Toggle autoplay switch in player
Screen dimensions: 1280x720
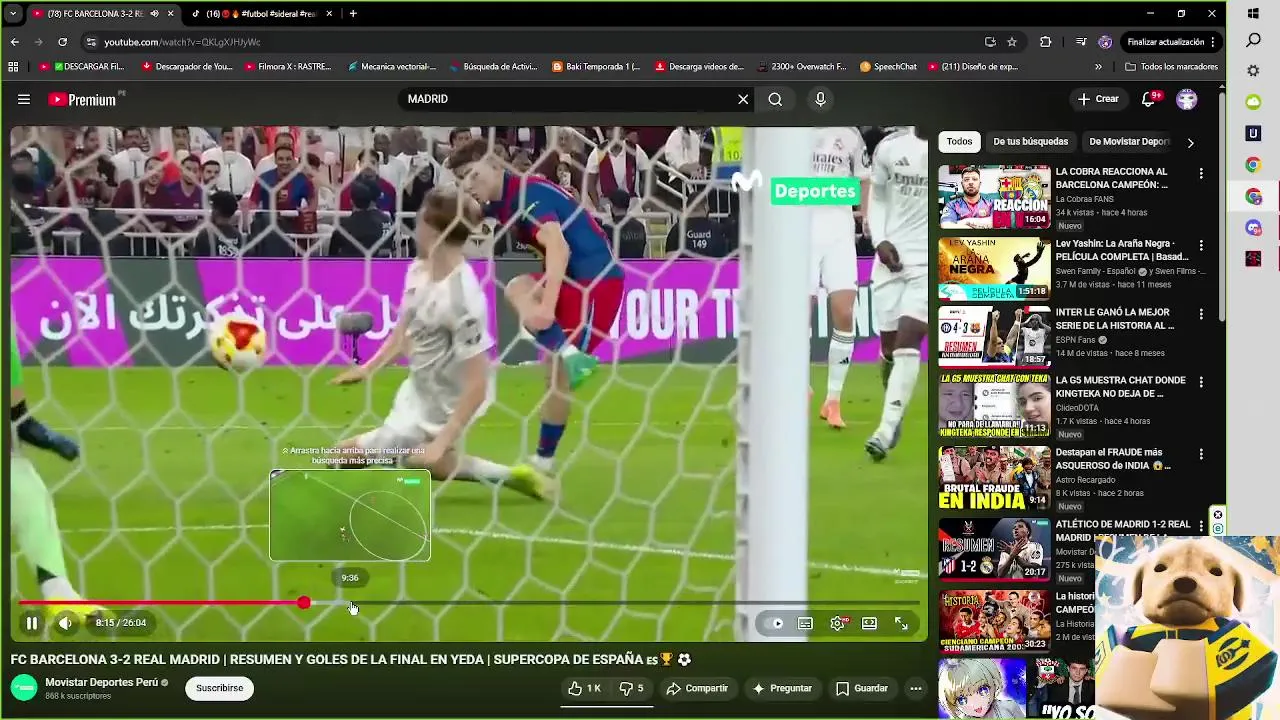[773, 623]
